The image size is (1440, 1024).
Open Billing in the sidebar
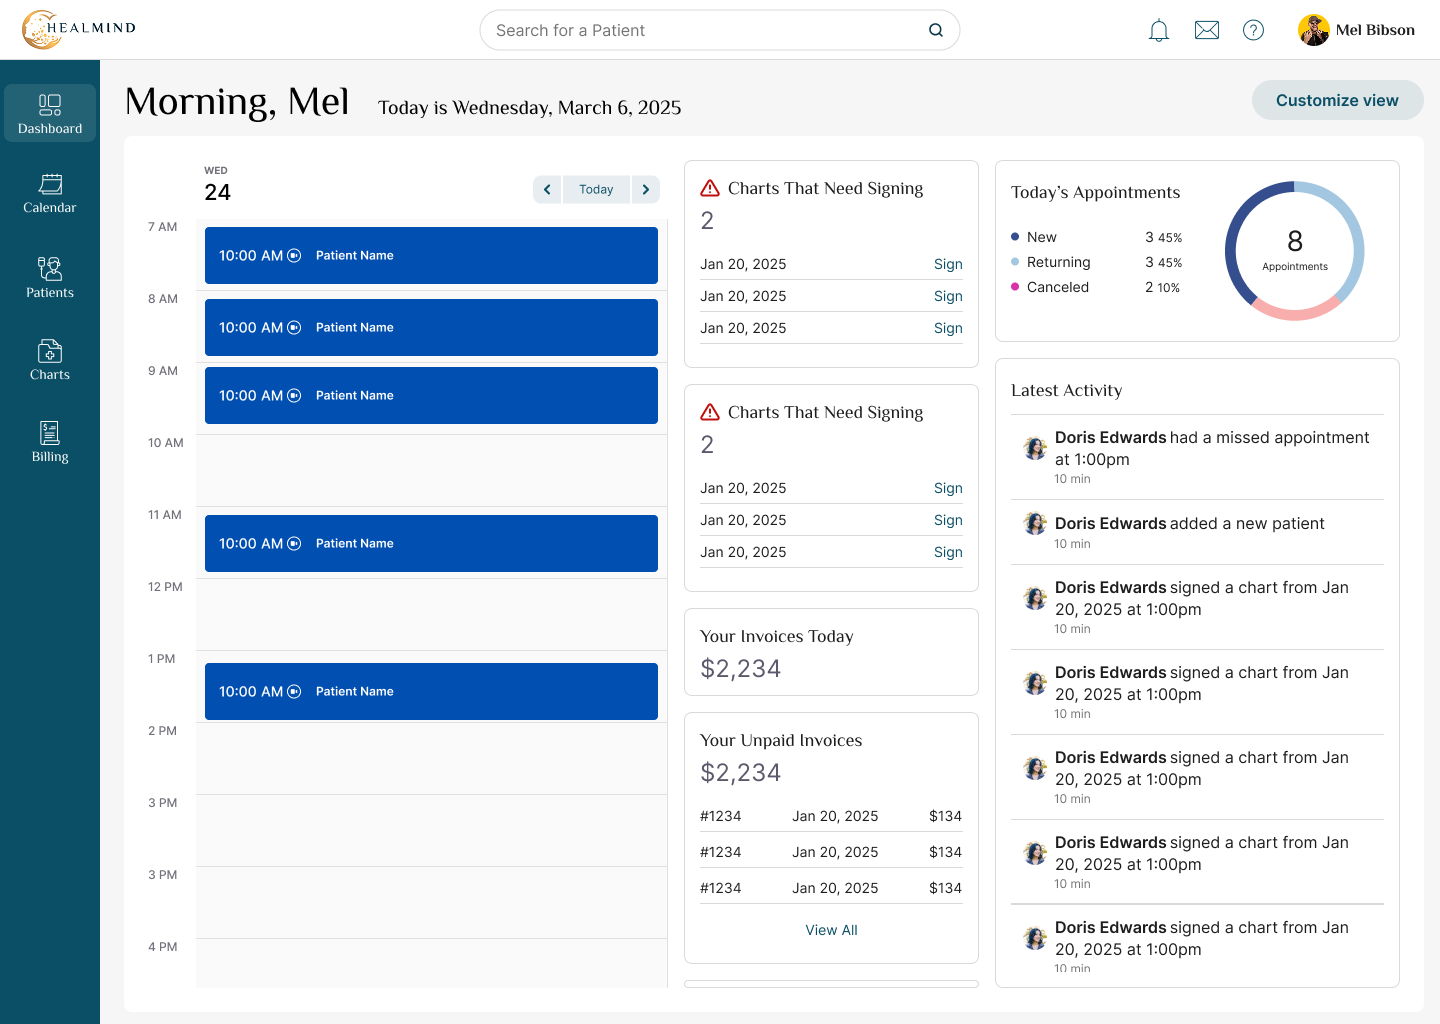coord(50,442)
